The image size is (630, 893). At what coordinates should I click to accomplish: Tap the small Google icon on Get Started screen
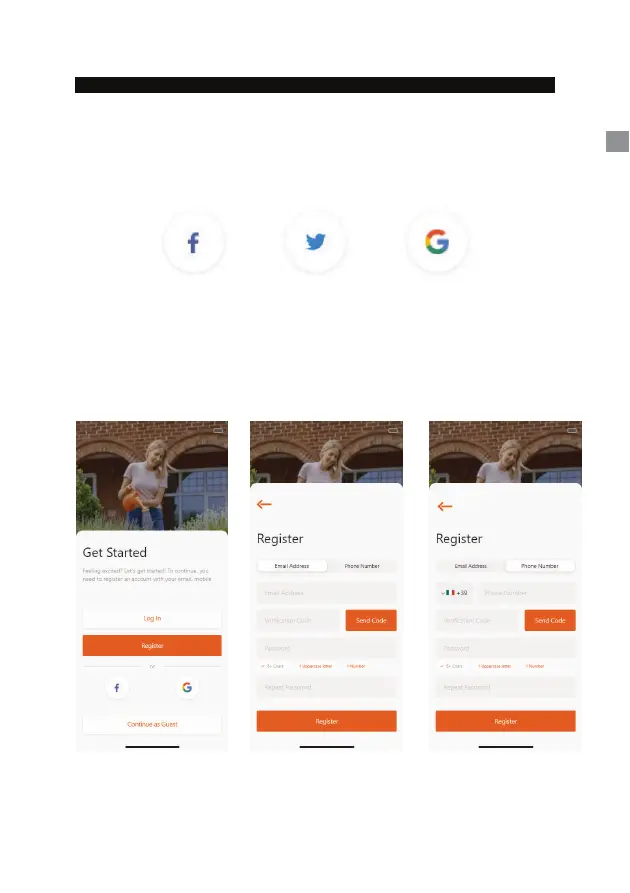click(x=187, y=687)
